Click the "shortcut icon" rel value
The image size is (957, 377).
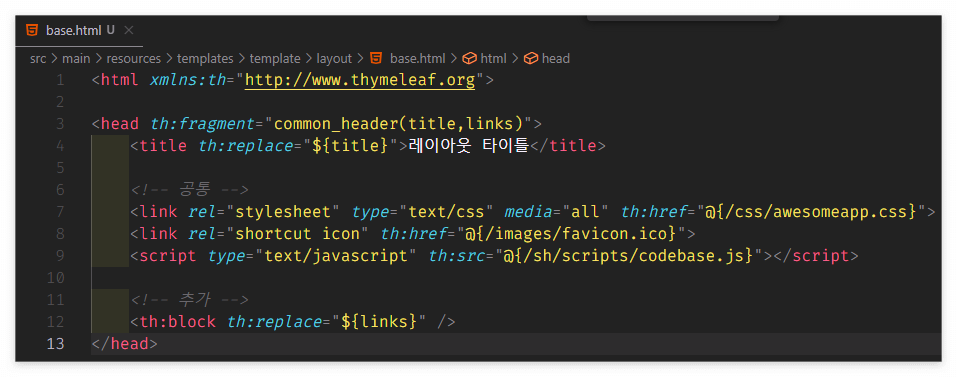coord(297,234)
